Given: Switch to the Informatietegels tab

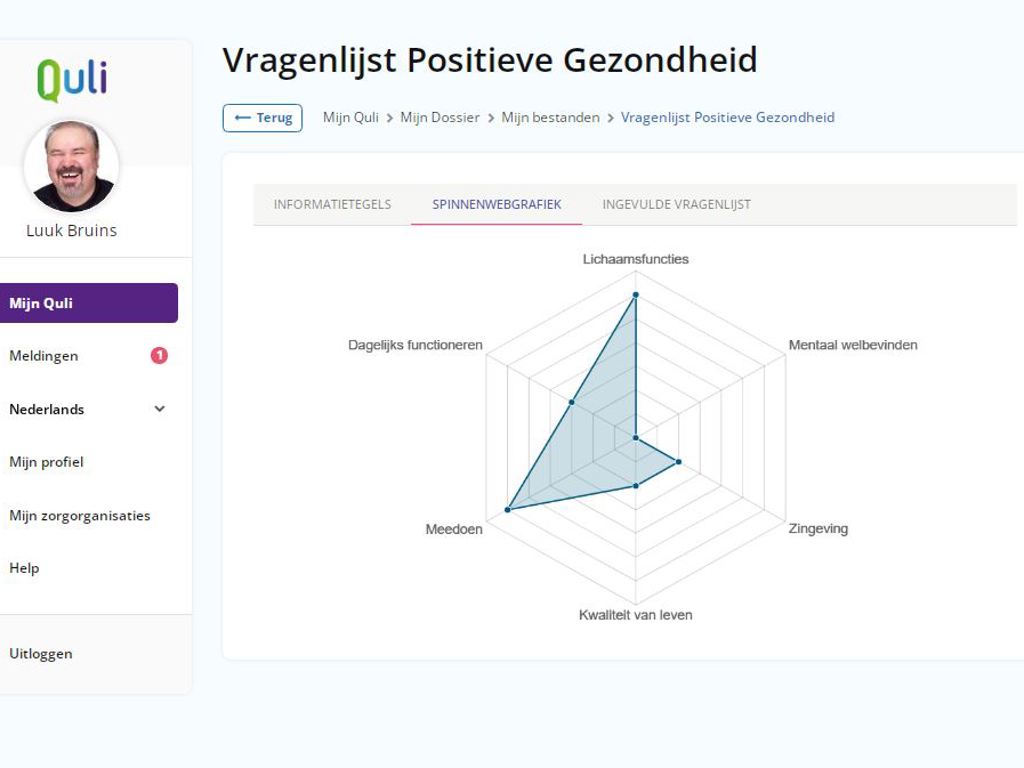Looking at the screenshot, I should tap(332, 204).
